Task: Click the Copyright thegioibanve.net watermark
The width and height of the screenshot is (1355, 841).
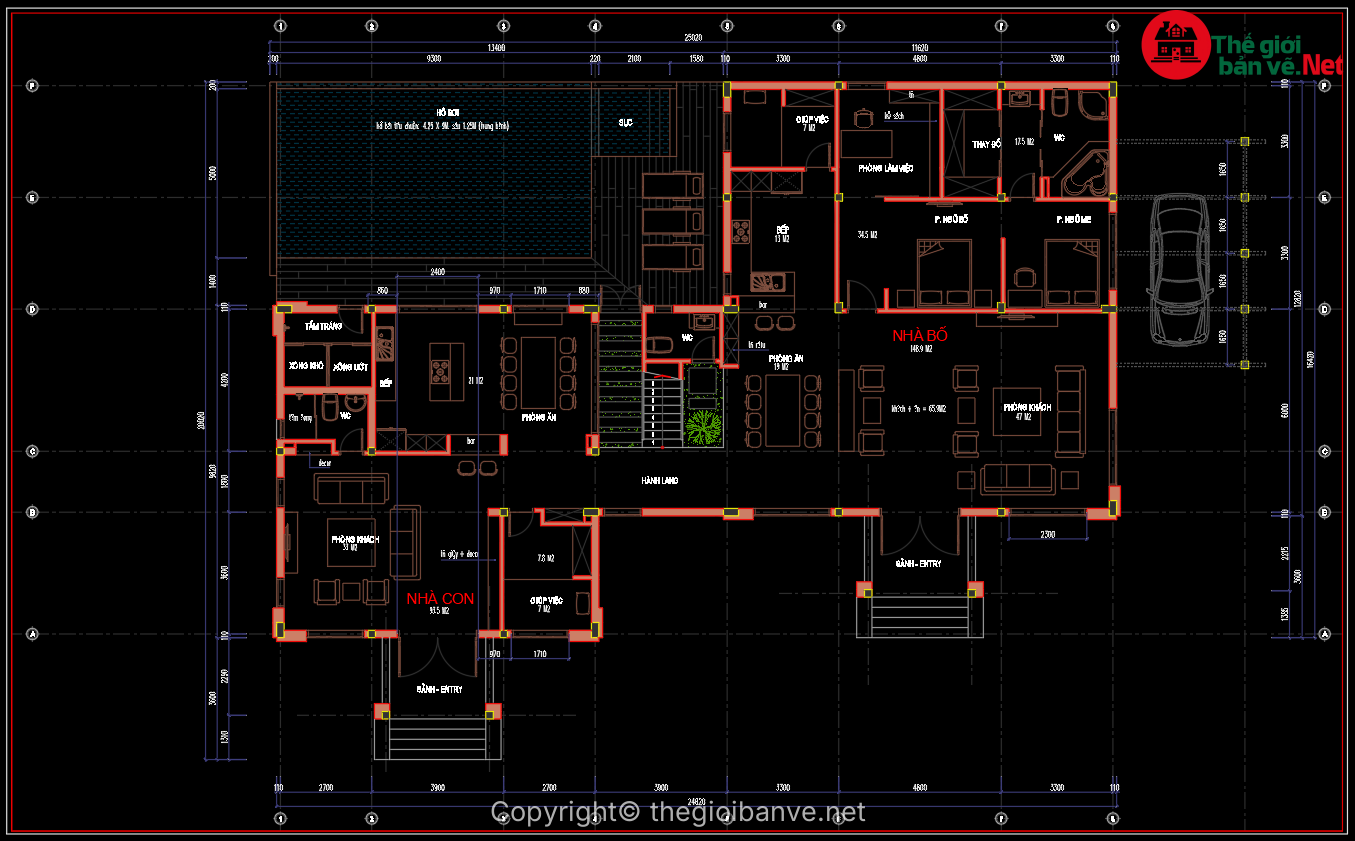Action: pyautogui.click(x=677, y=812)
